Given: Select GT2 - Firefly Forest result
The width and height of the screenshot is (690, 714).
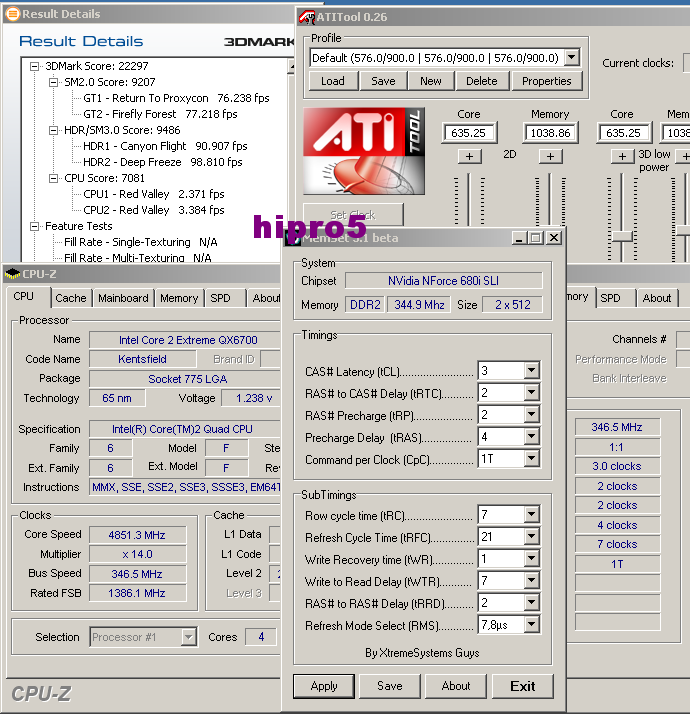Looking at the screenshot, I should point(160,114).
